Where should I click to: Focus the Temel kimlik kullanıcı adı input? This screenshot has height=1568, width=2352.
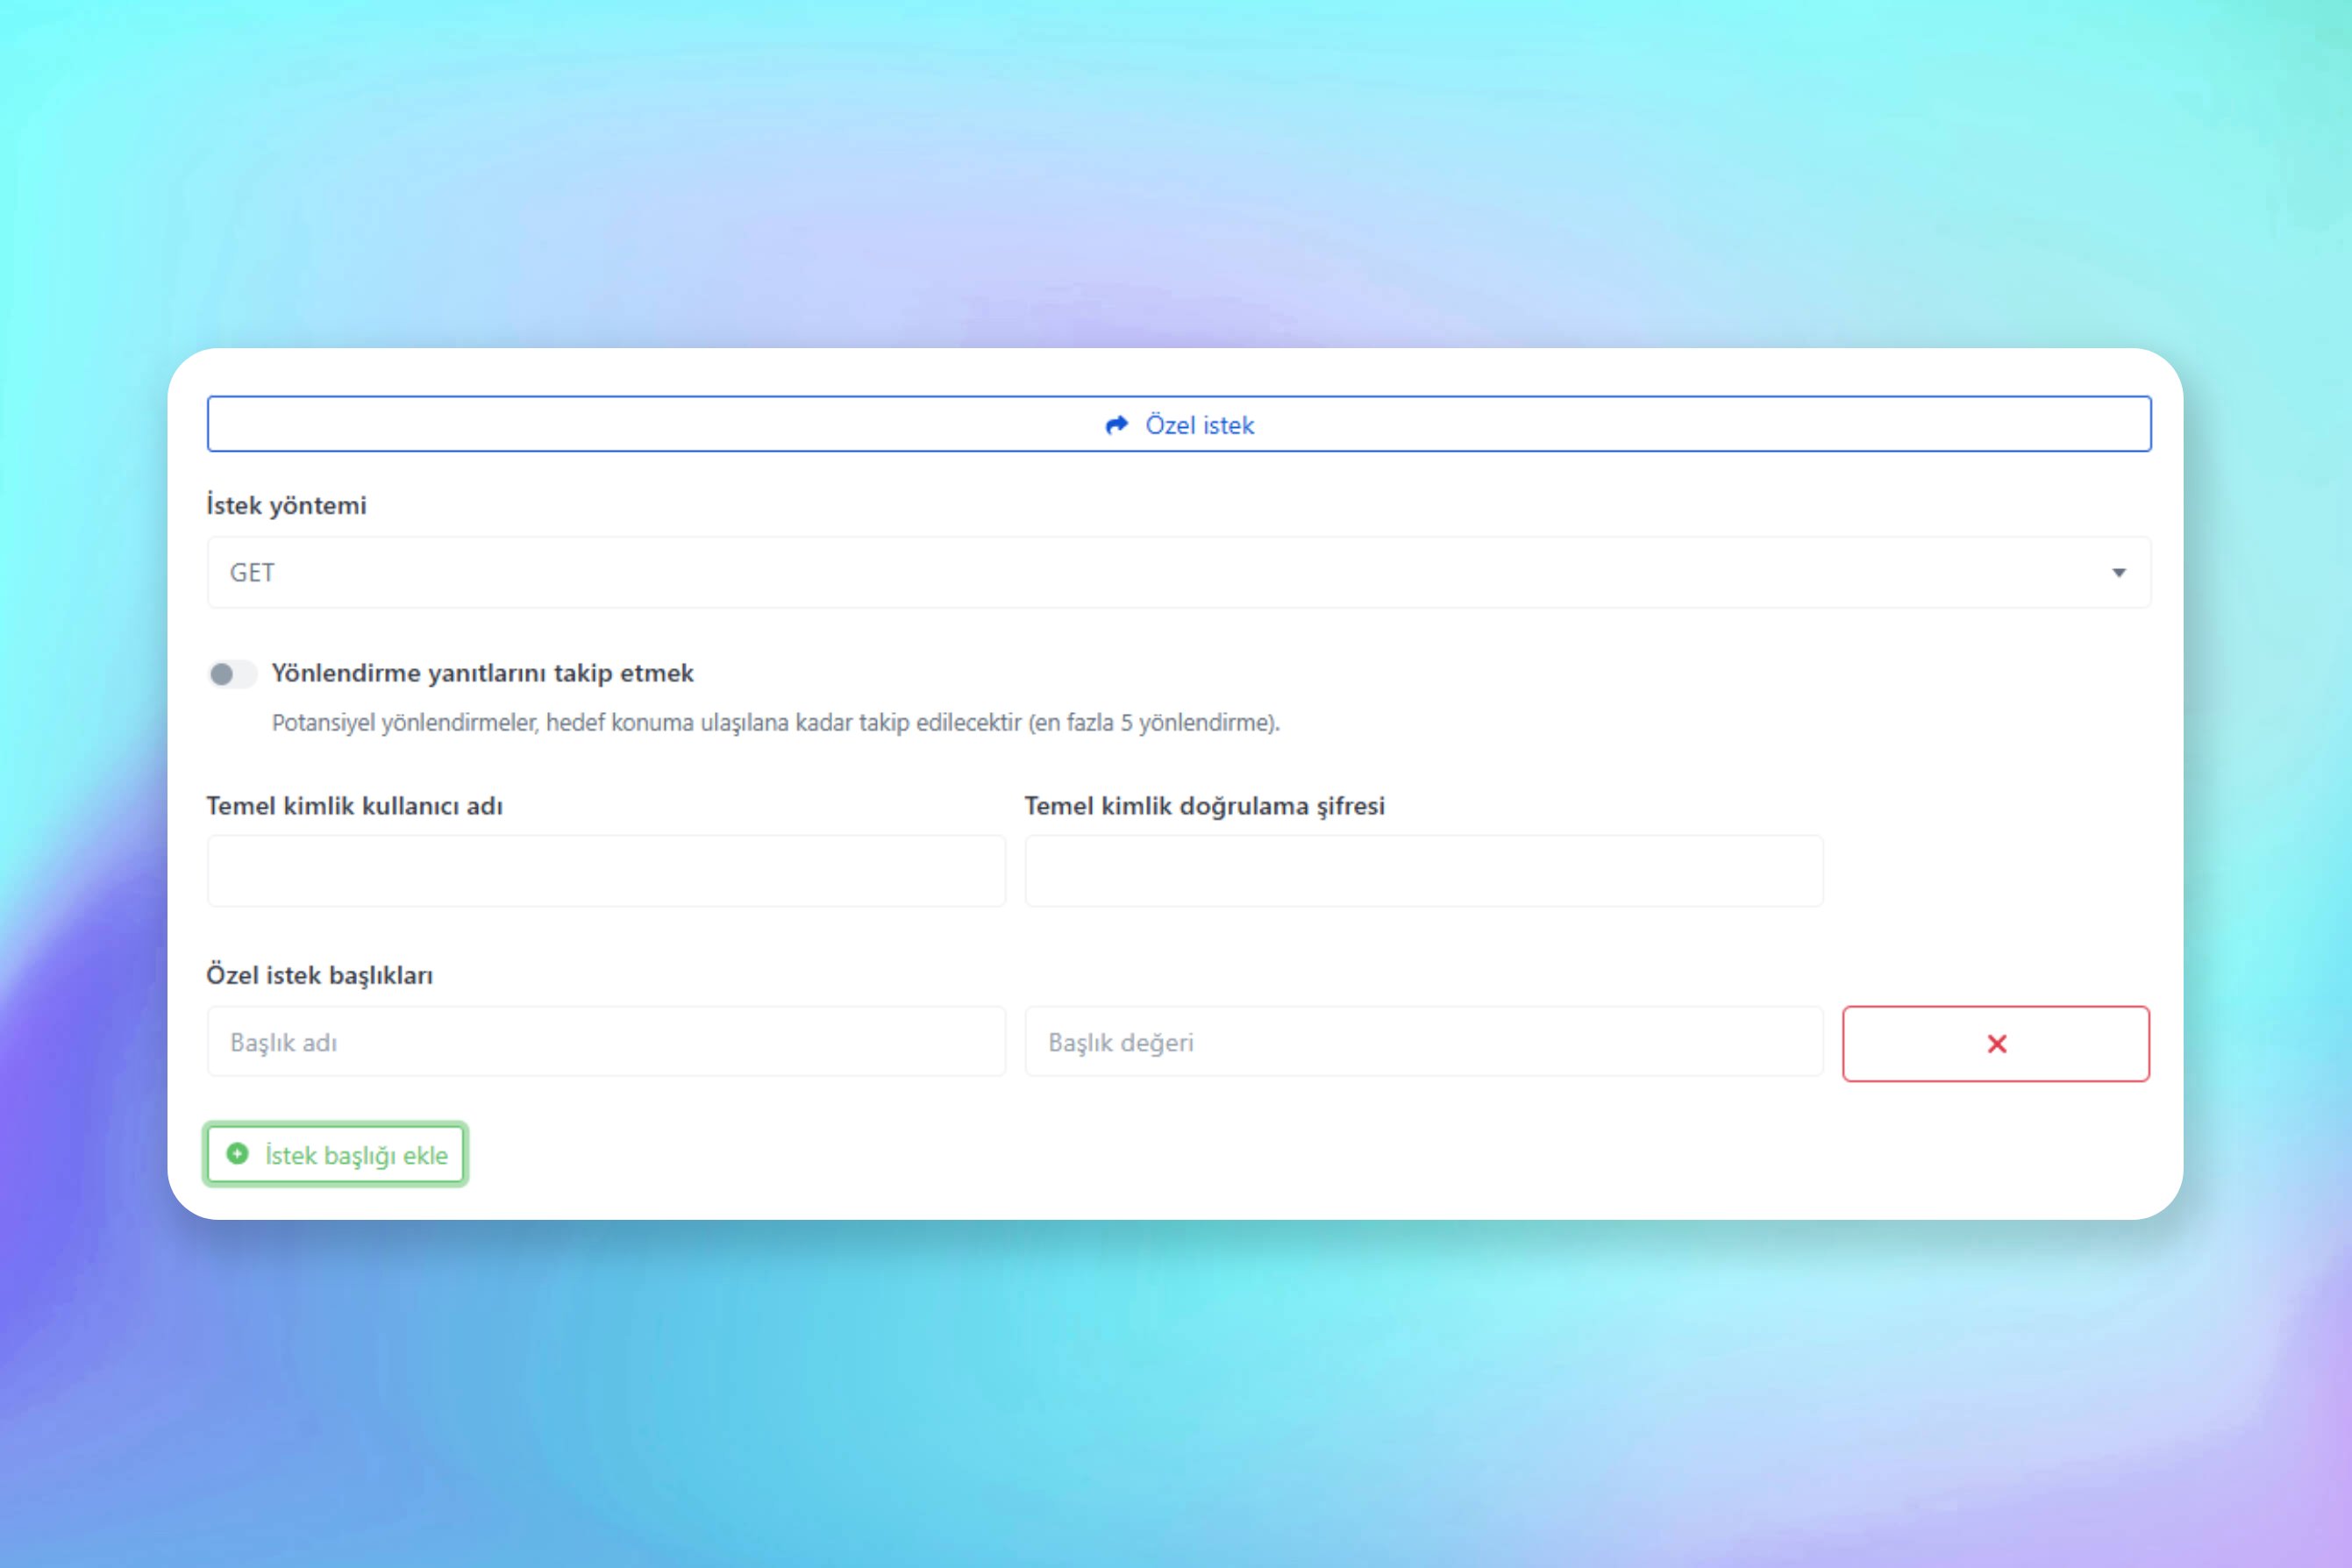pyautogui.click(x=606, y=871)
